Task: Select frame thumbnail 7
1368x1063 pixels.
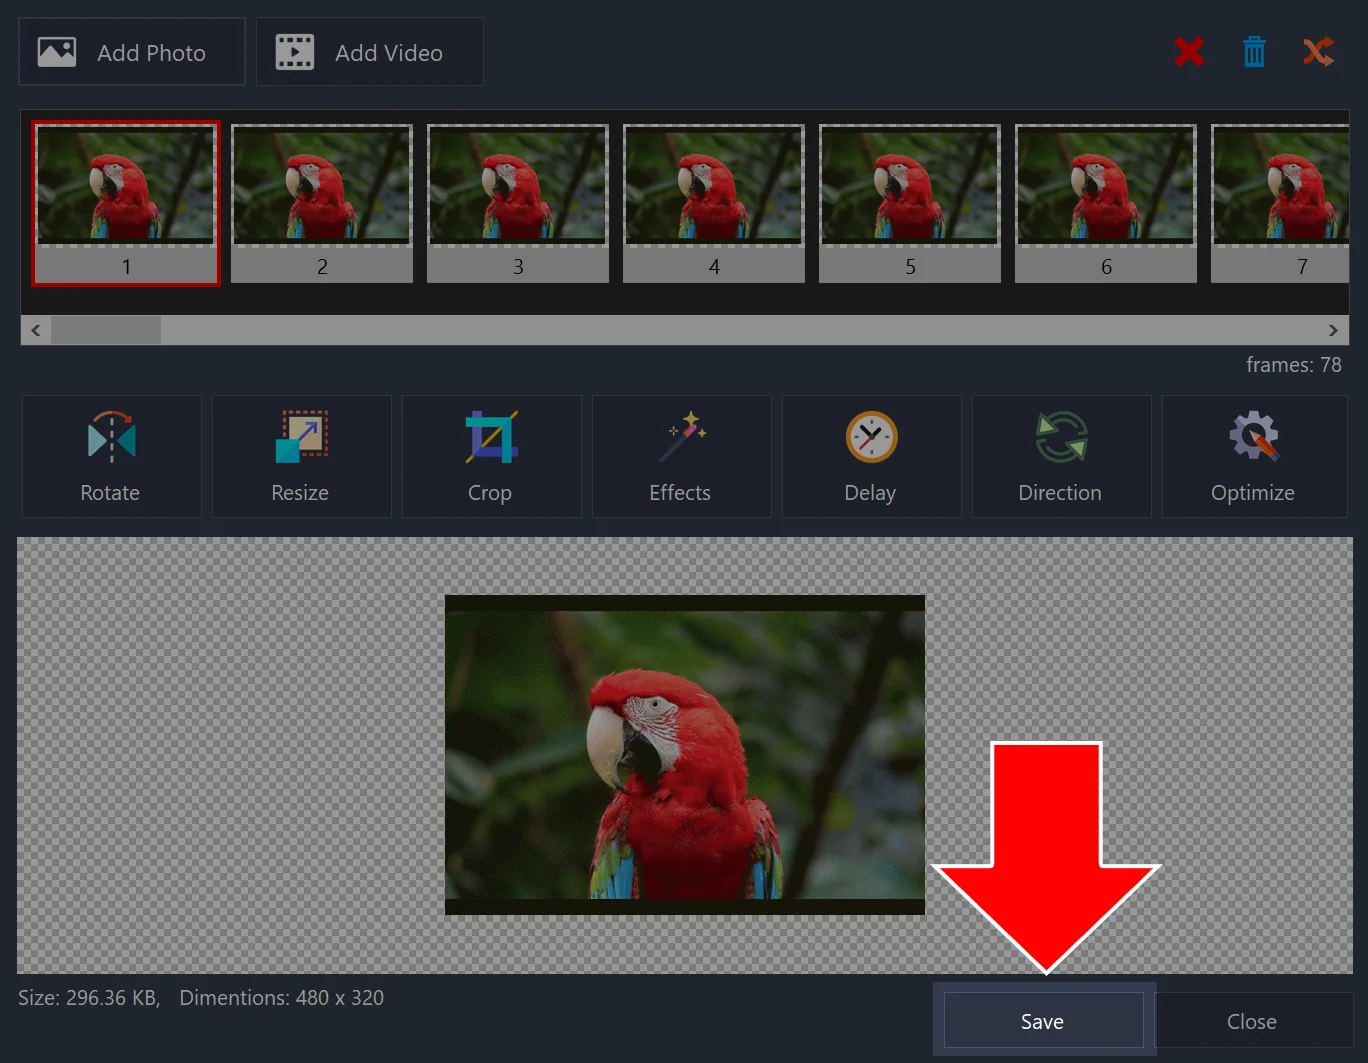Action: pyautogui.click(x=1280, y=204)
